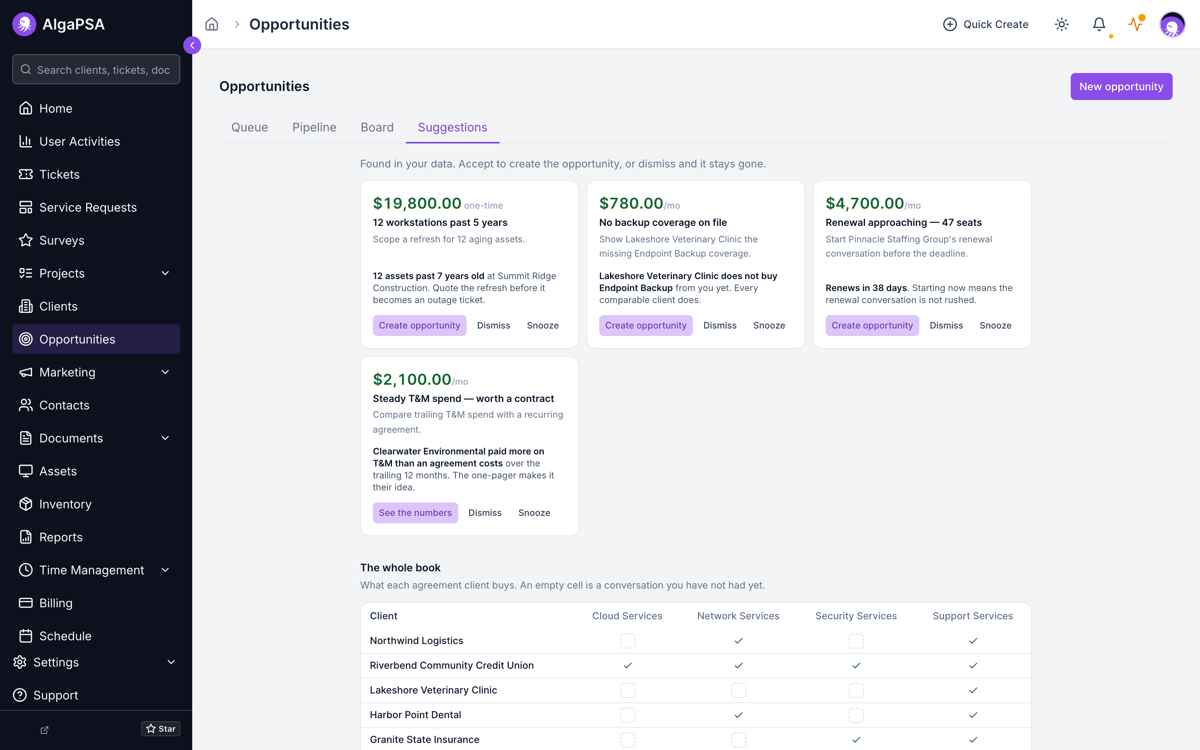Dismiss the No backup coverage suggestion
The image size is (1200, 750).
[x=720, y=325]
